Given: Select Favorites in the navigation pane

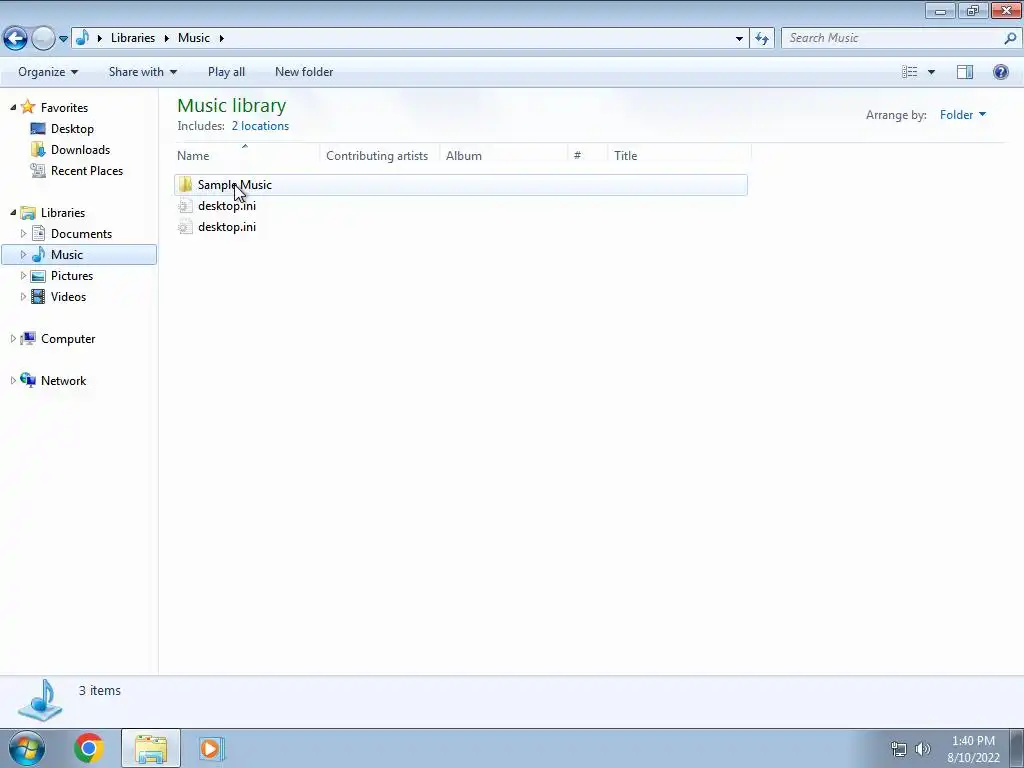Looking at the screenshot, I should (64, 108).
